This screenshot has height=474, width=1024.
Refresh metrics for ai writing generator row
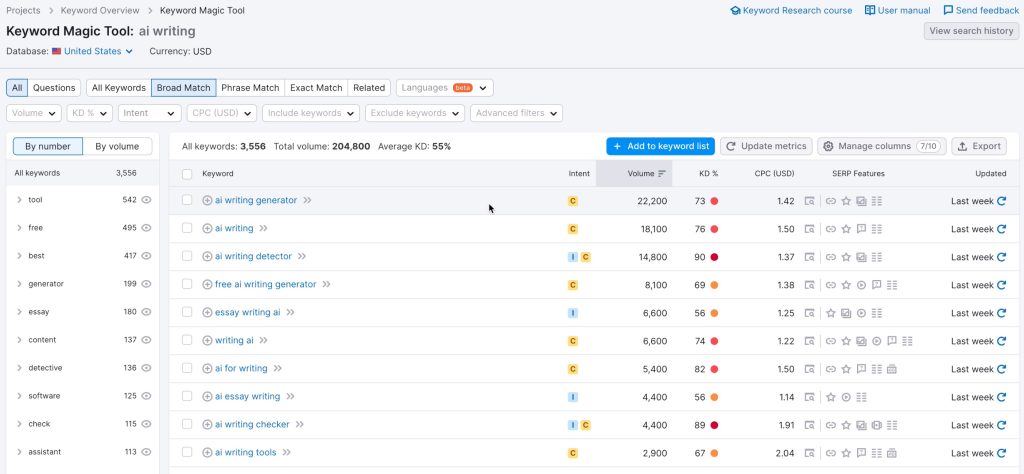coord(1002,201)
